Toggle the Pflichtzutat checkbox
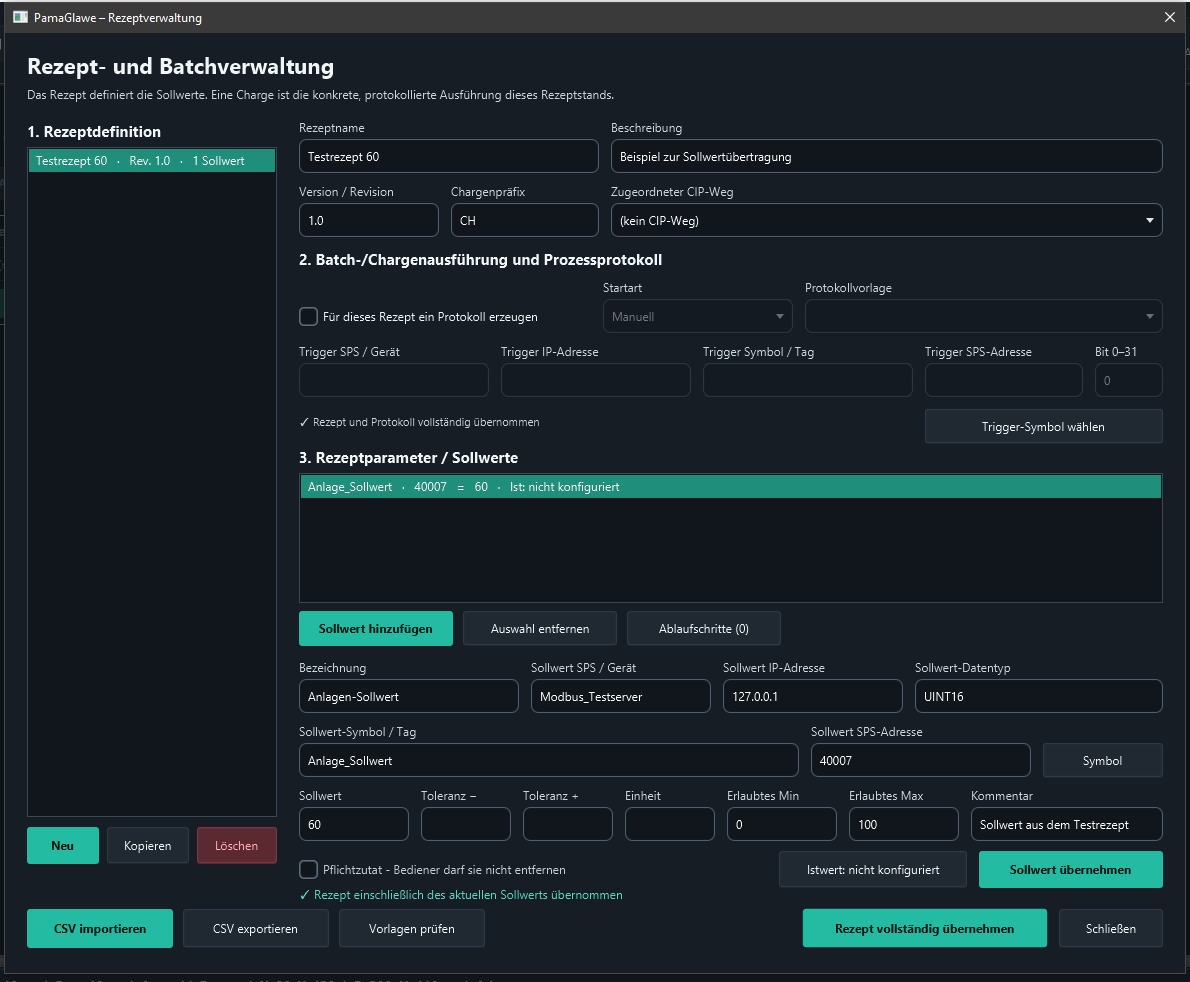Viewport: 1190px width, 982px height. pyautogui.click(x=308, y=869)
